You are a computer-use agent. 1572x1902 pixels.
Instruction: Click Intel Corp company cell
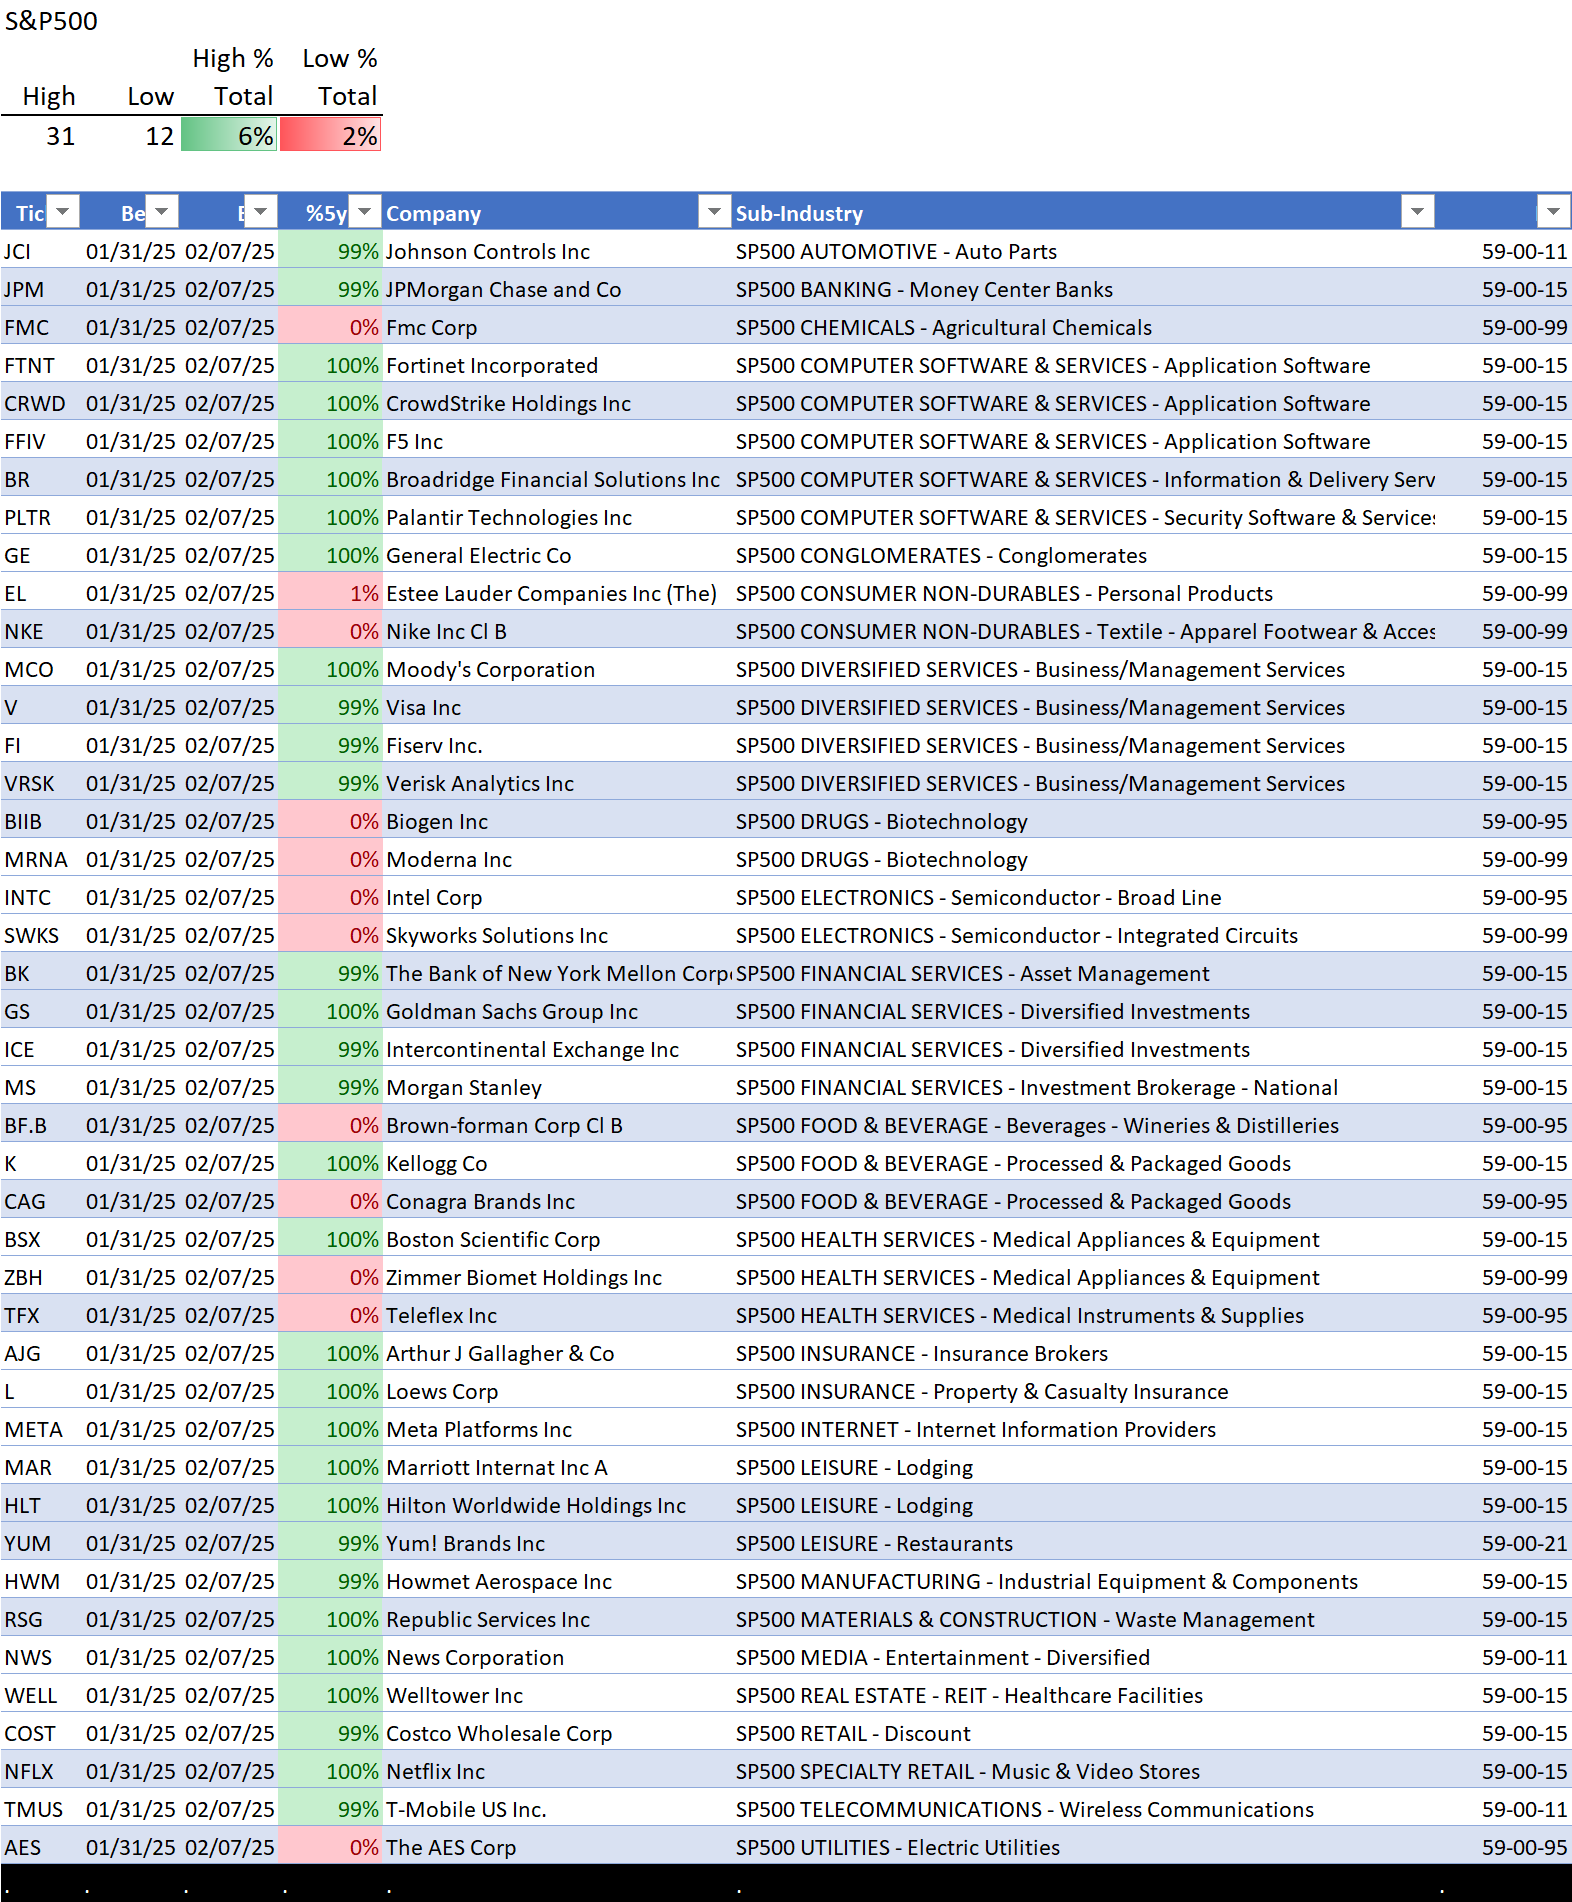[x=556, y=897]
